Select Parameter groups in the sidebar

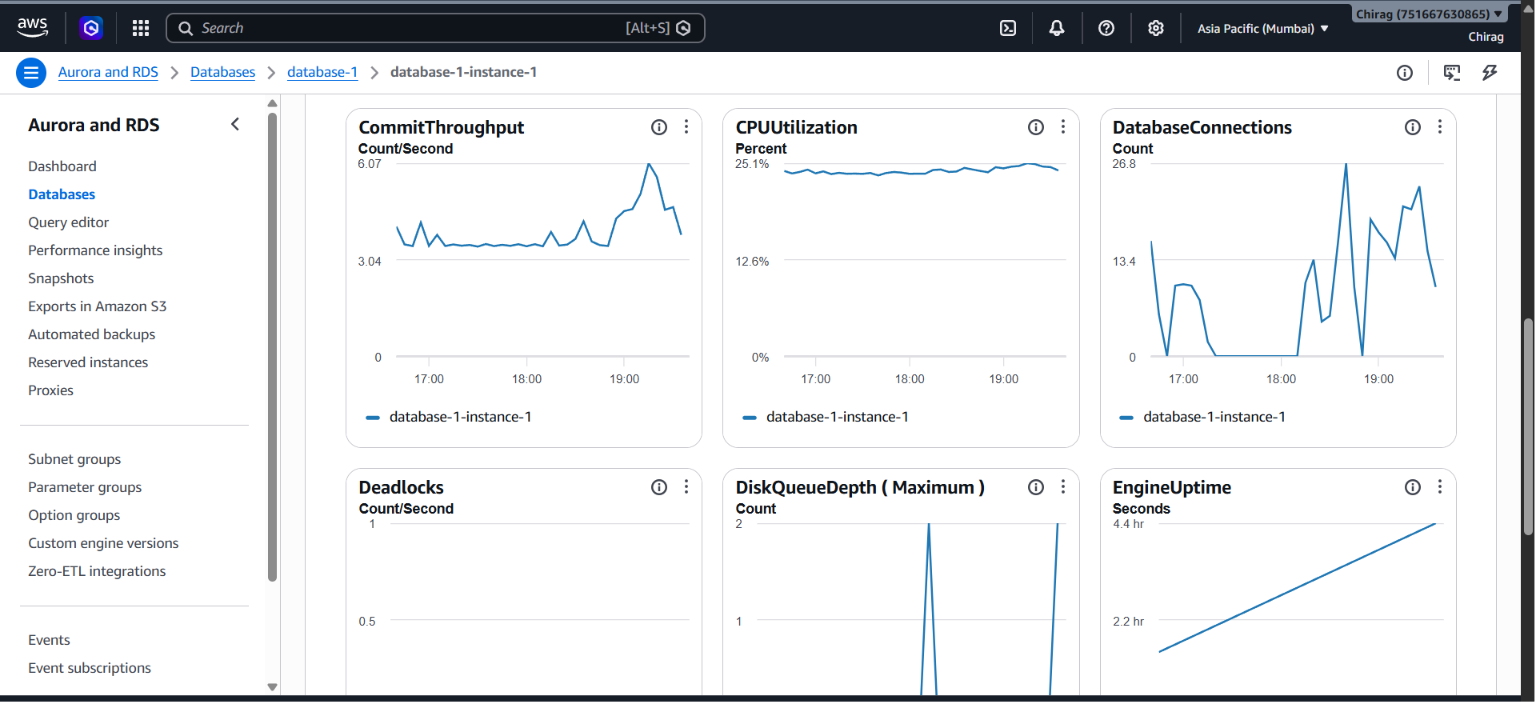click(85, 487)
